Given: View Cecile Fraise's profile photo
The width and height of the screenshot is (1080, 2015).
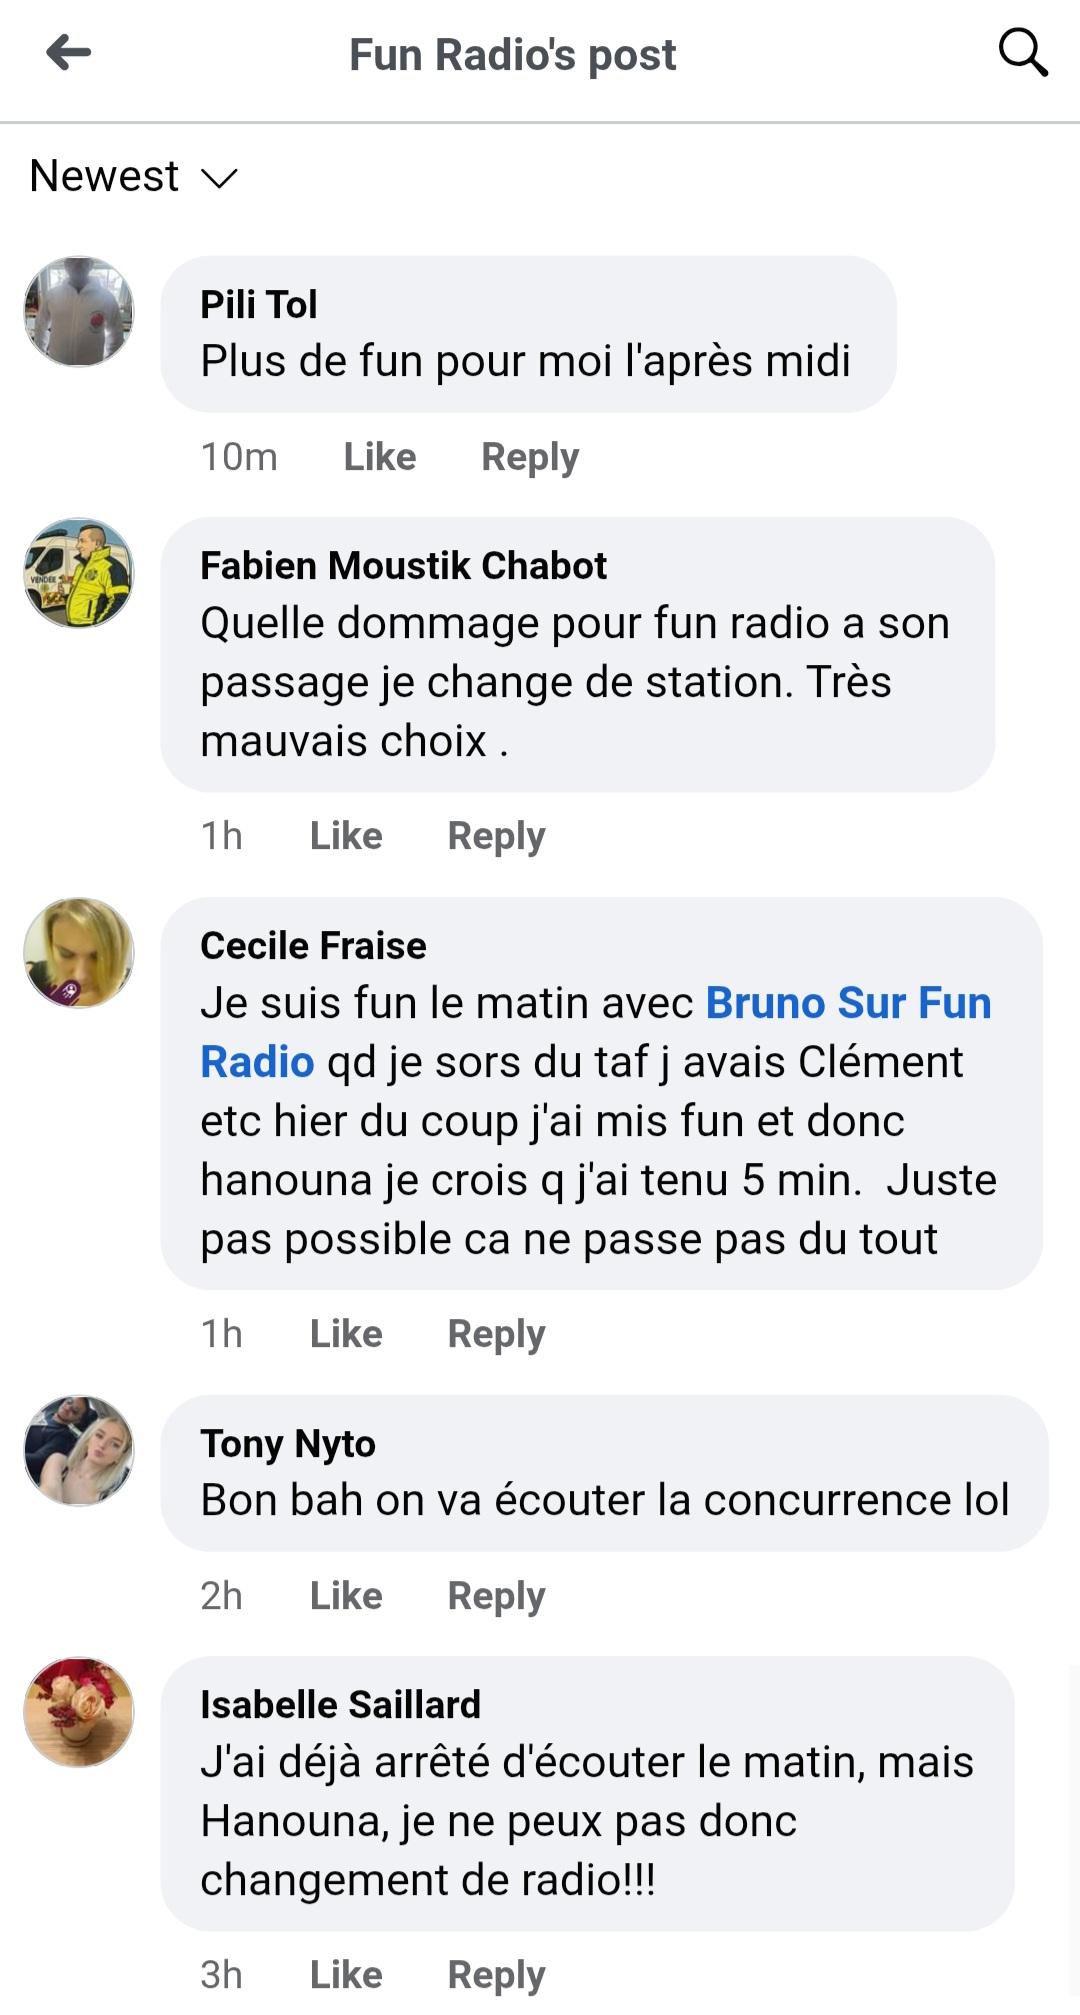Looking at the screenshot, I should (x=79, y=952).
